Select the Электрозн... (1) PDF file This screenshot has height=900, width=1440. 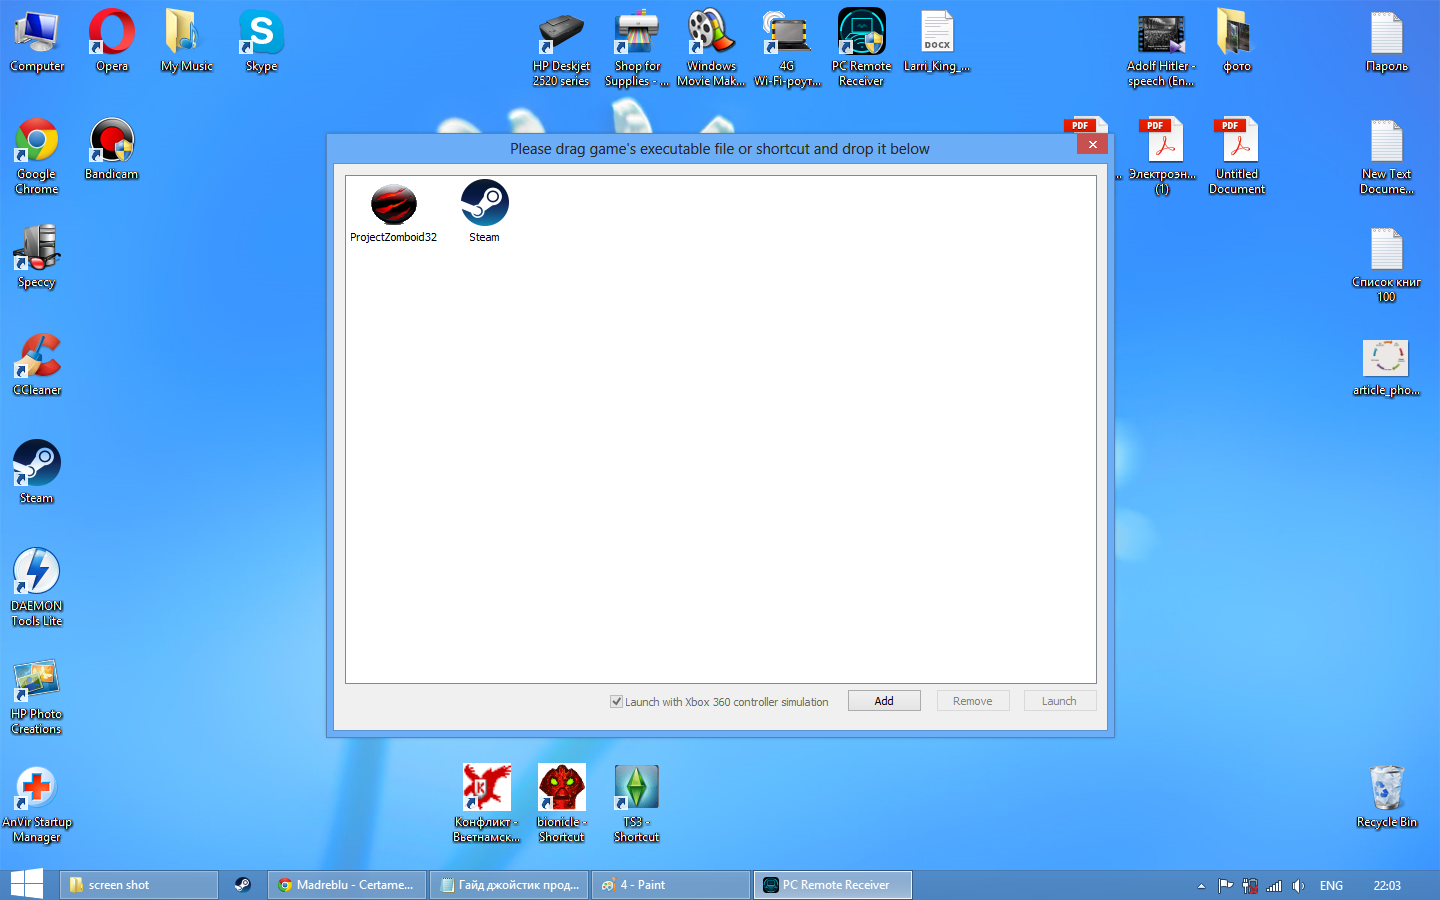[1162, 157]
